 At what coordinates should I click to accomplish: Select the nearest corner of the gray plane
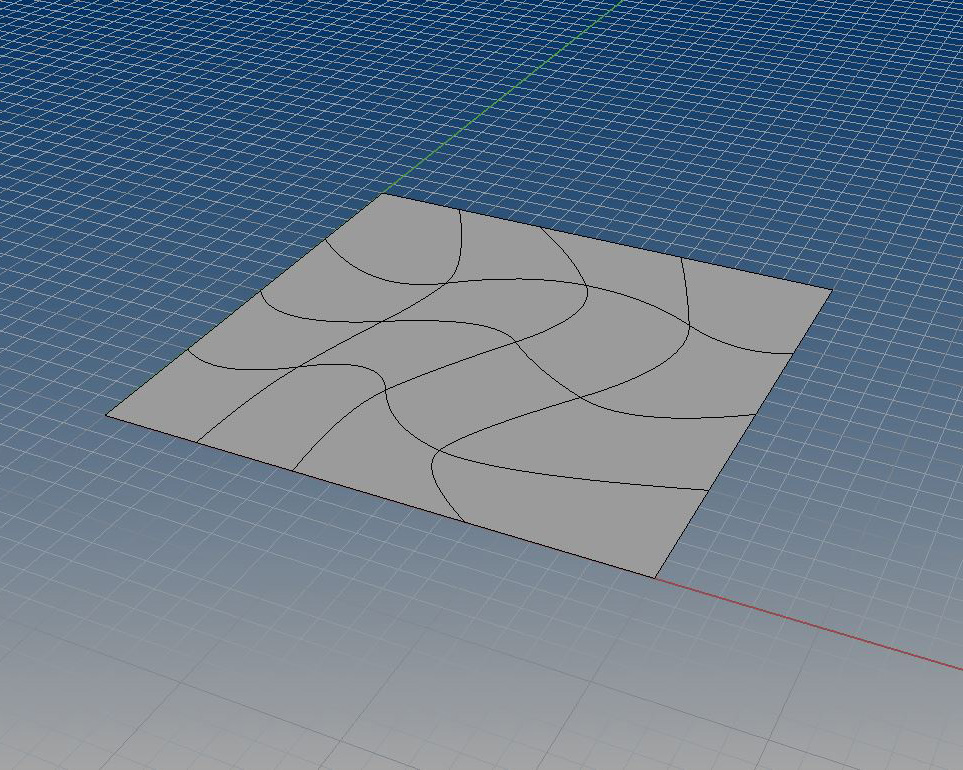click(x=655, y=577)
